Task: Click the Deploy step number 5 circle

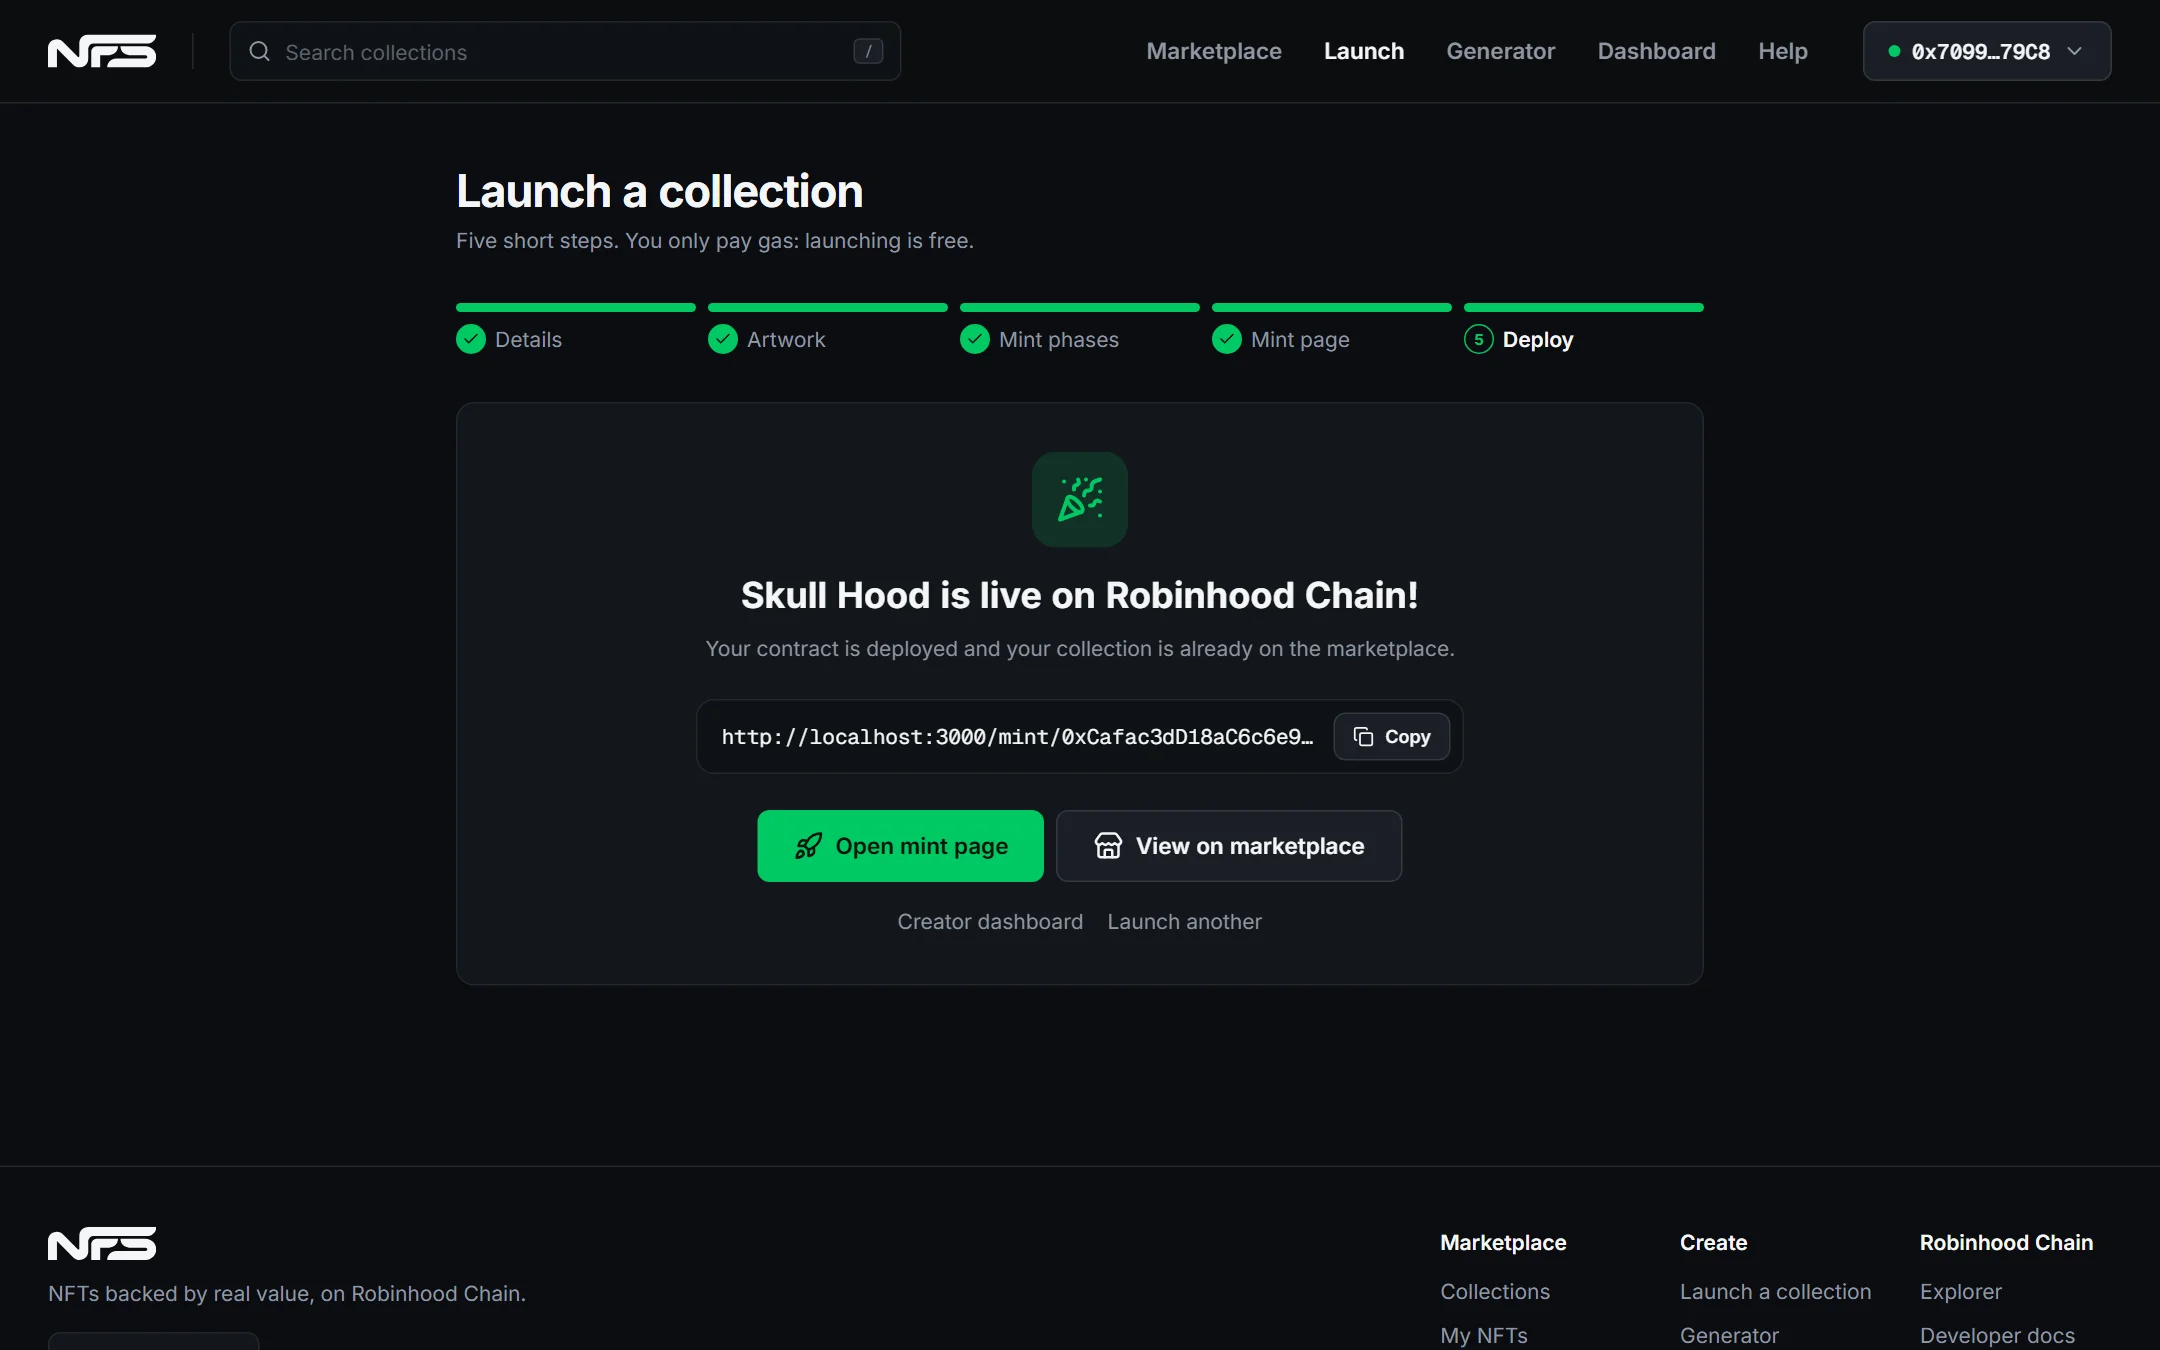Action: click(x=1479, y=339)
